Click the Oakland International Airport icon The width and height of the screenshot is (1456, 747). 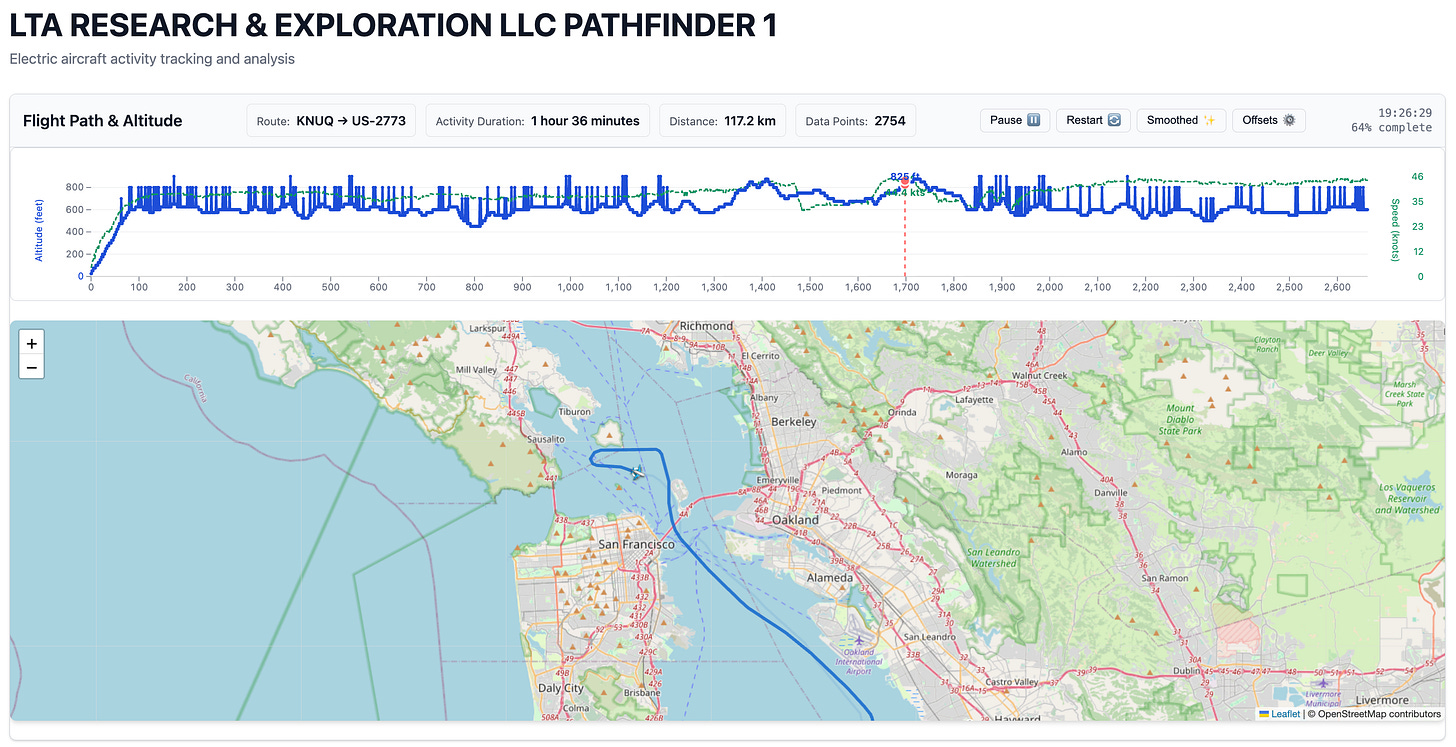click(857, 641)
